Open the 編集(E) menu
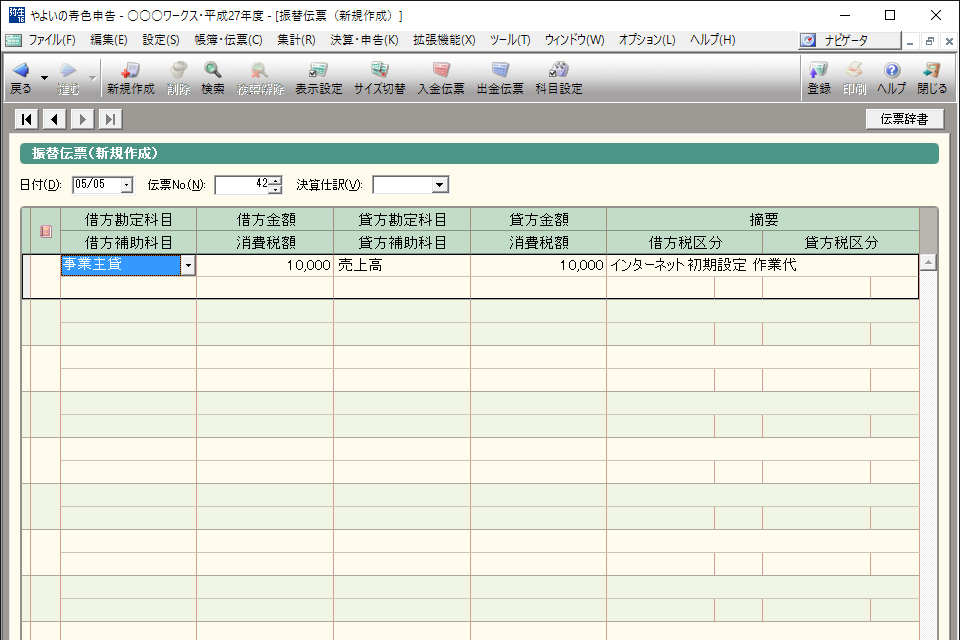 108,40
